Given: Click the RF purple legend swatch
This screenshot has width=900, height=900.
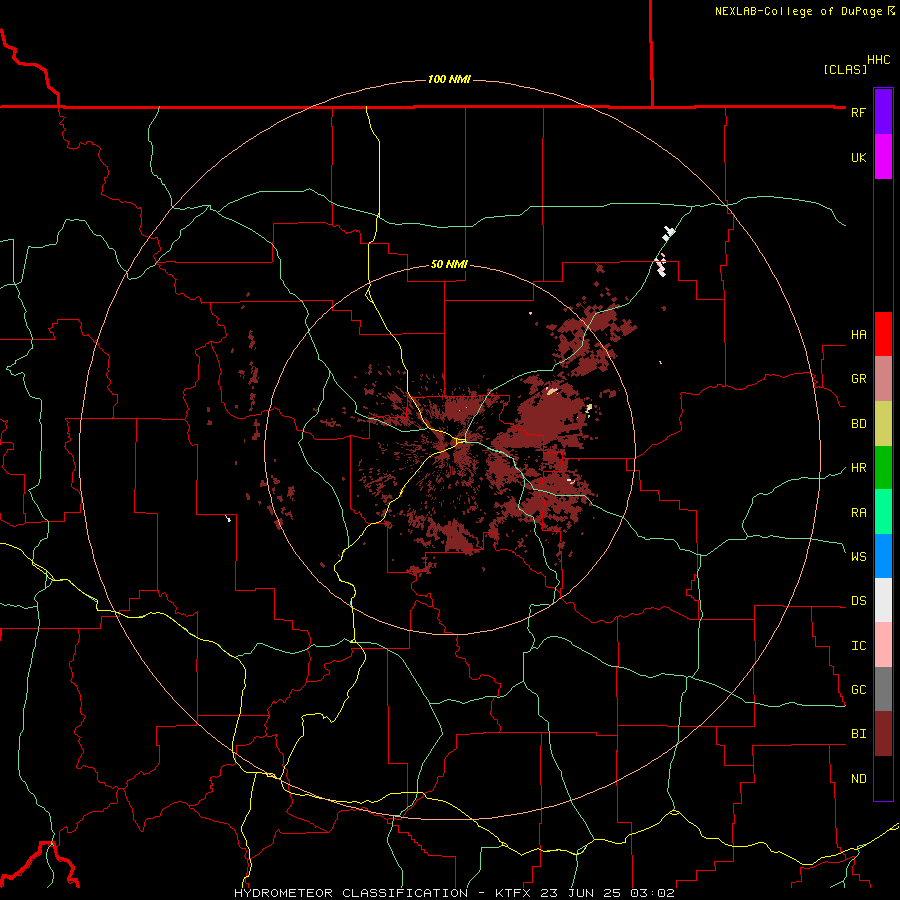Looking at the screenshot, I should pos(883,112).
